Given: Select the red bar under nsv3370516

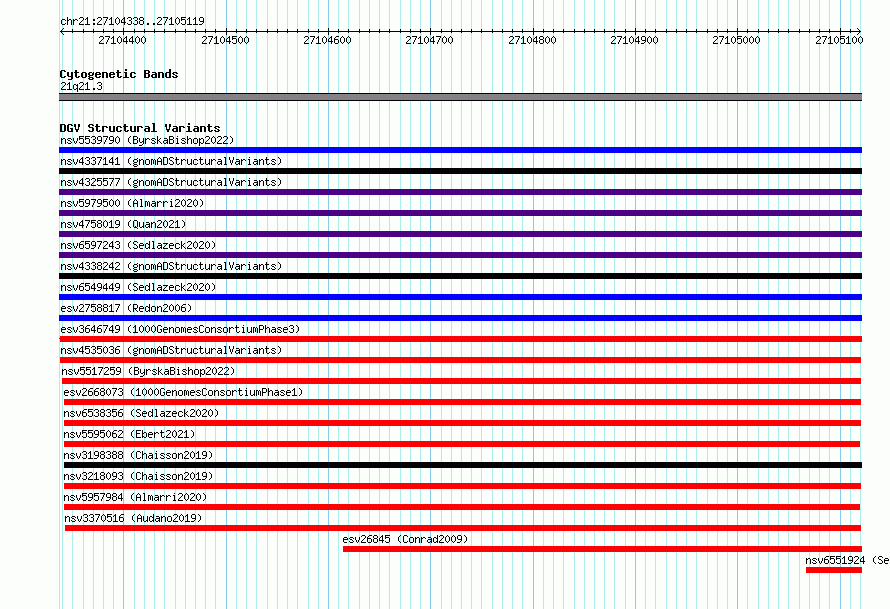Looking at the screenshot, I should coord(463,528).
